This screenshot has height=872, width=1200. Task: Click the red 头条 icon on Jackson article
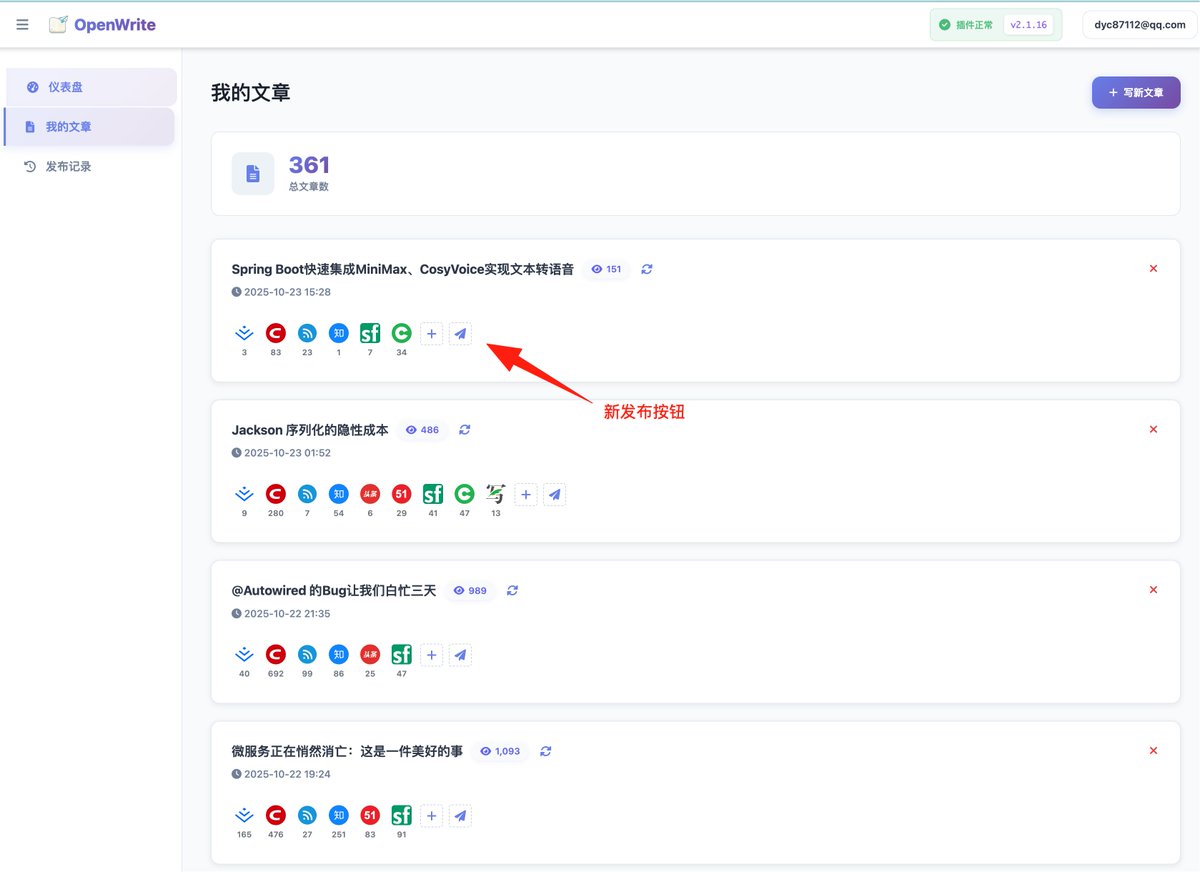[x=370, y=494]
